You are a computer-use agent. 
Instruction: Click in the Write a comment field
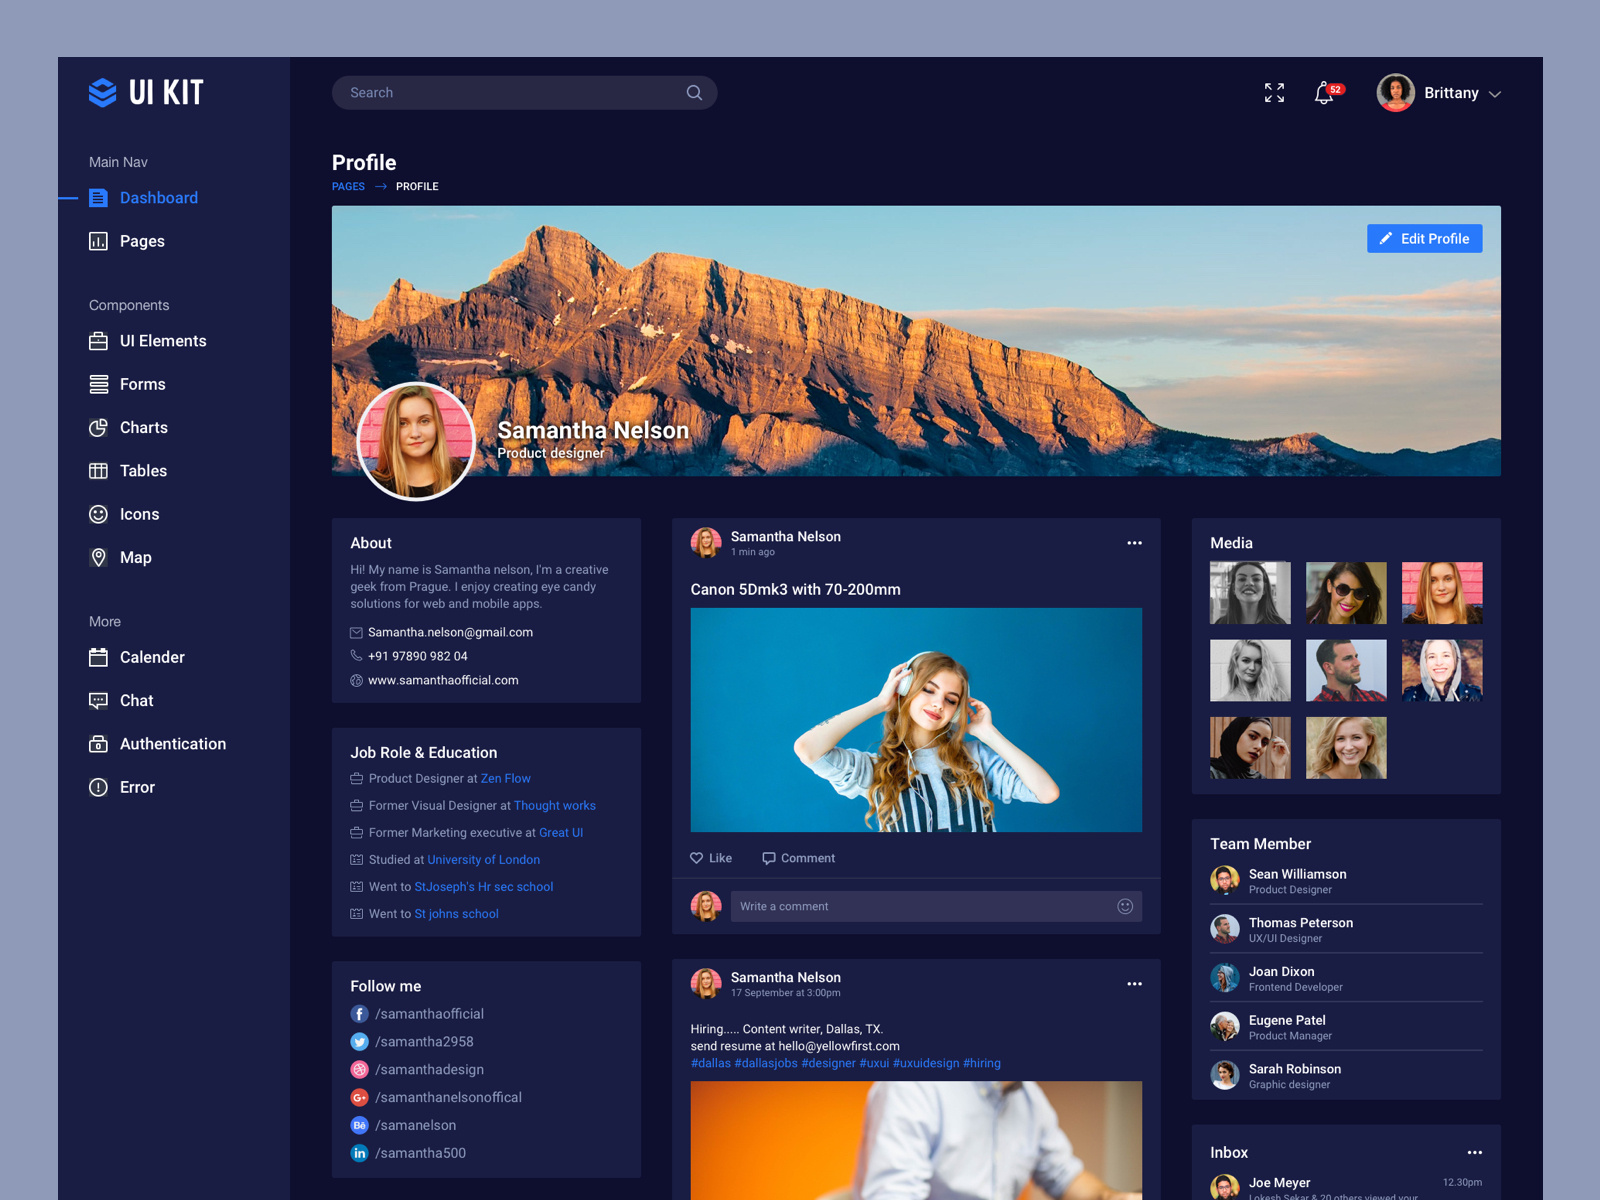tap(900, 906)
